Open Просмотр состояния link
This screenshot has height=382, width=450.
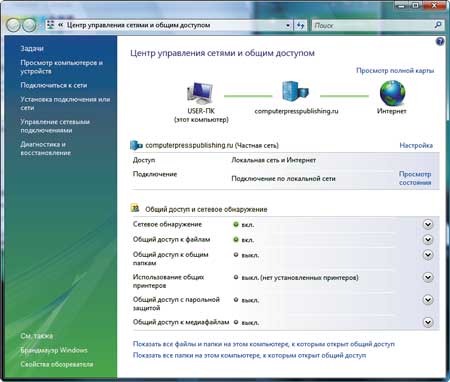[x=415, y=178]
